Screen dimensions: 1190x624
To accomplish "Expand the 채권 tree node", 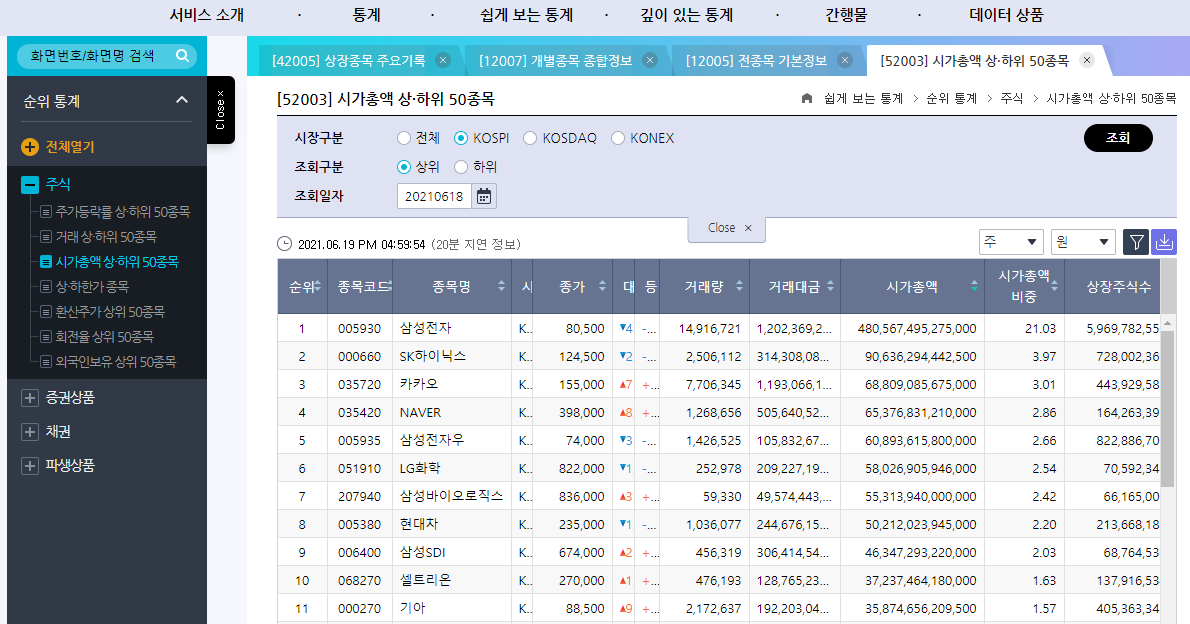I will click(30, 432).
